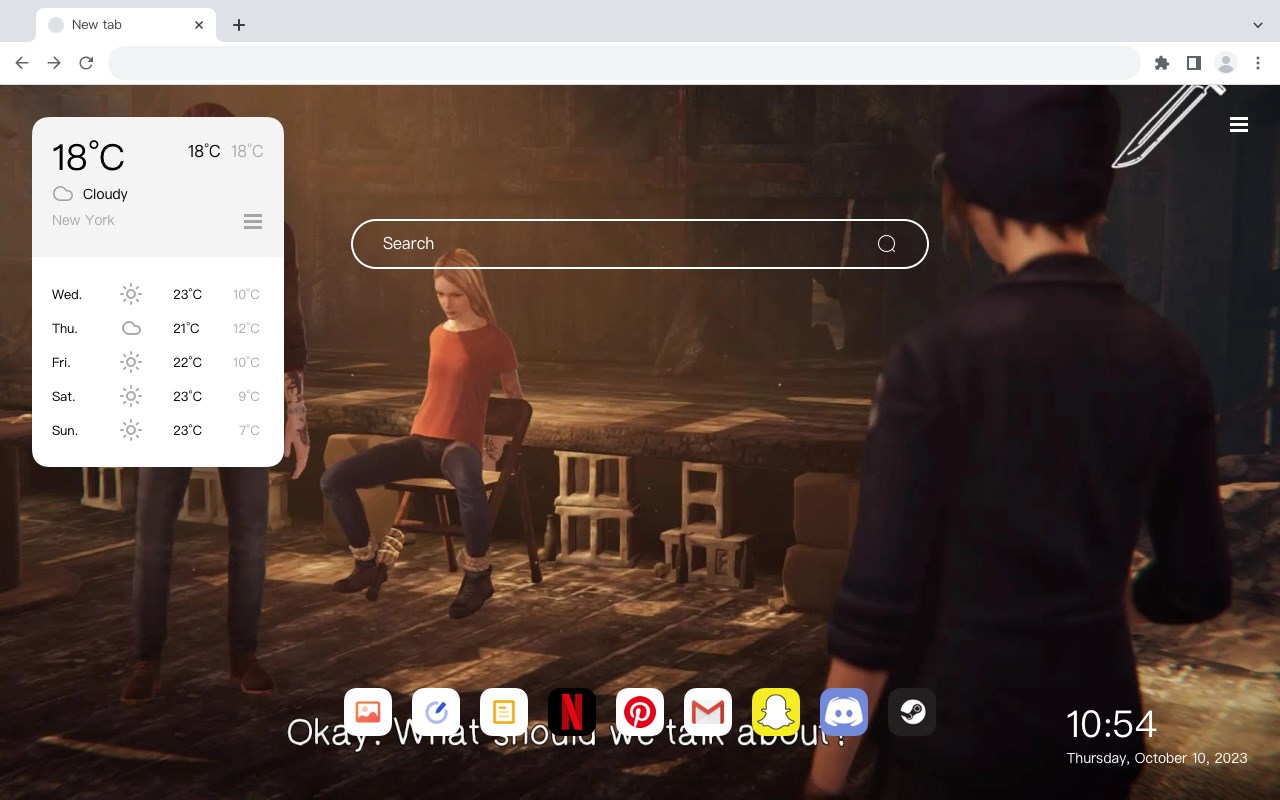Open the browser Extensions puzzle icon
Viewport: 1280px width, 800px height.
(x=1161, y=63)
